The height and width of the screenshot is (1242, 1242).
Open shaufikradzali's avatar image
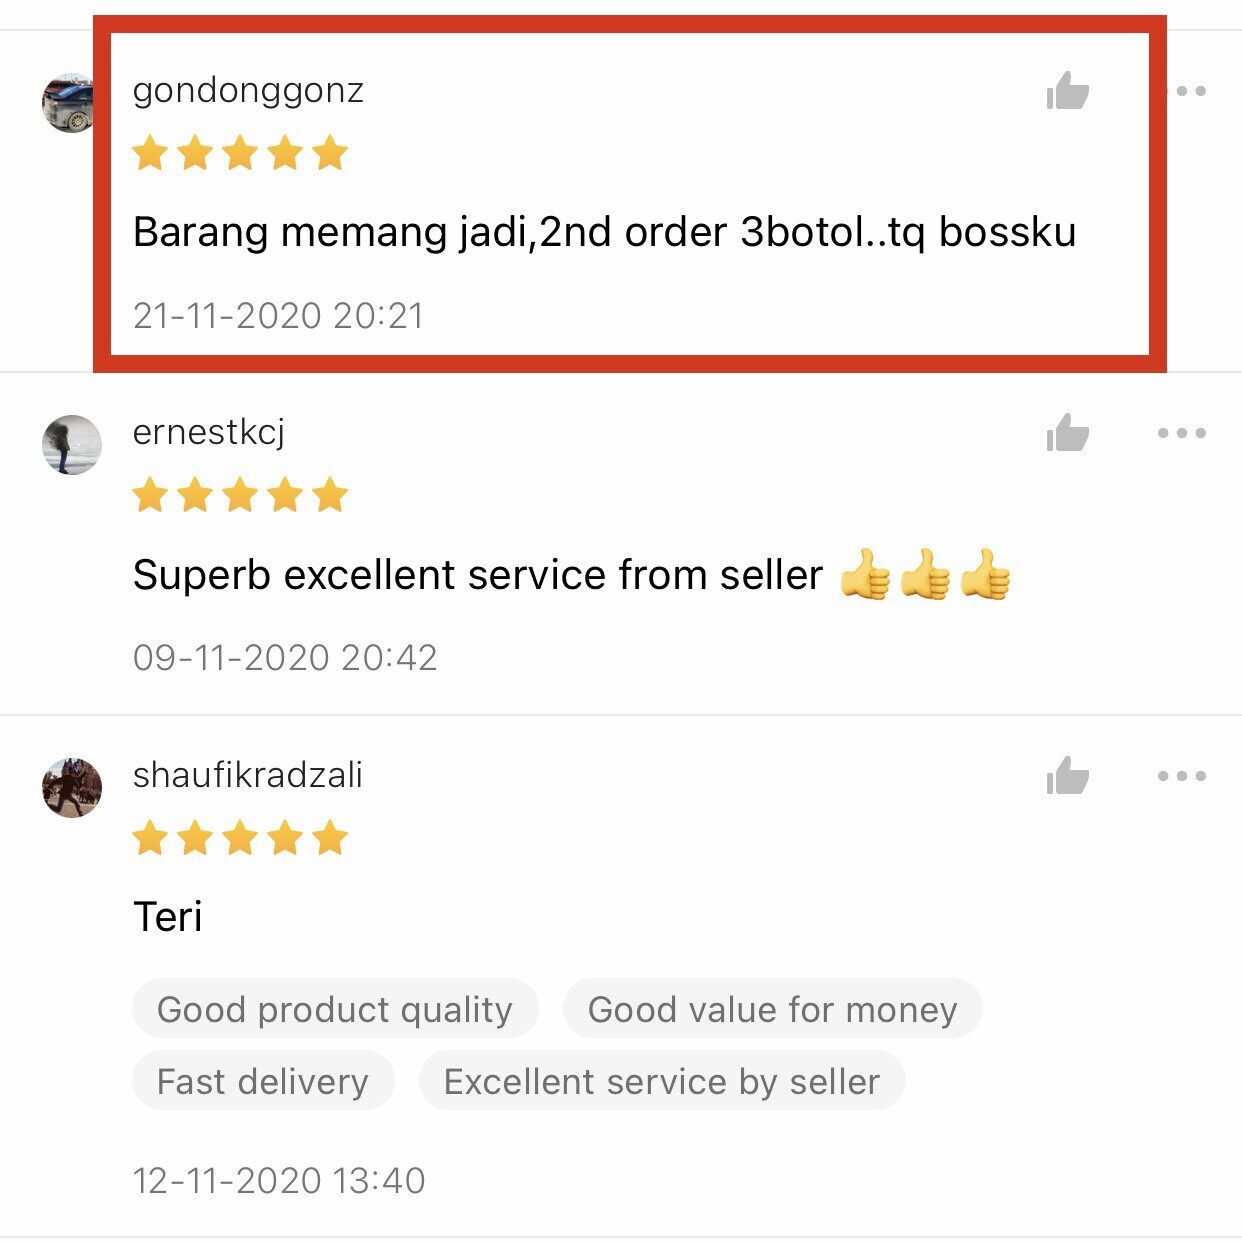tap(72, 787)
